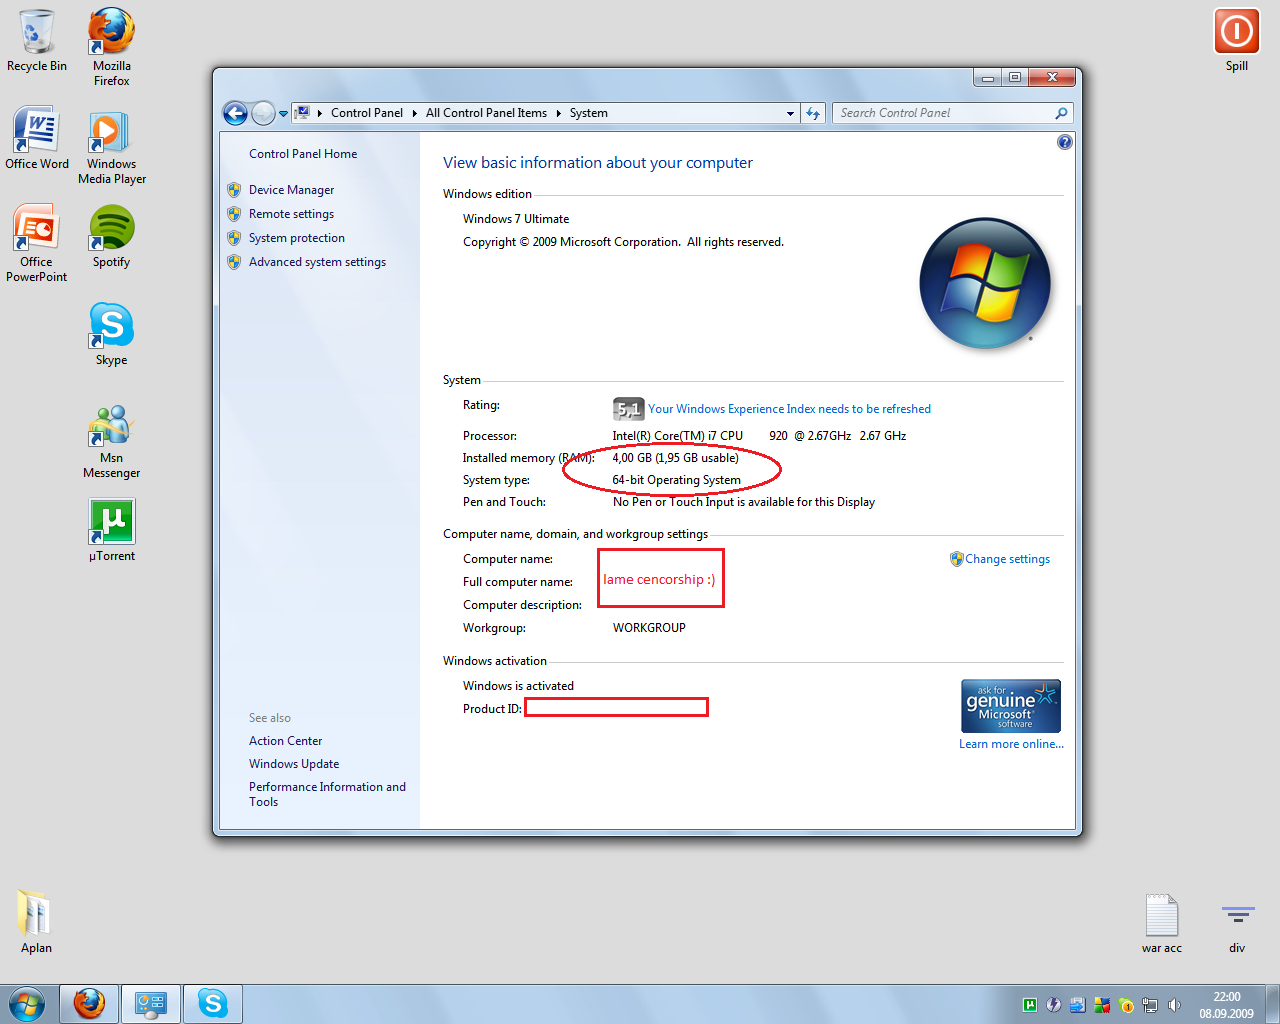
Task: Open Control Panel Home
Action: pos(303,154)
